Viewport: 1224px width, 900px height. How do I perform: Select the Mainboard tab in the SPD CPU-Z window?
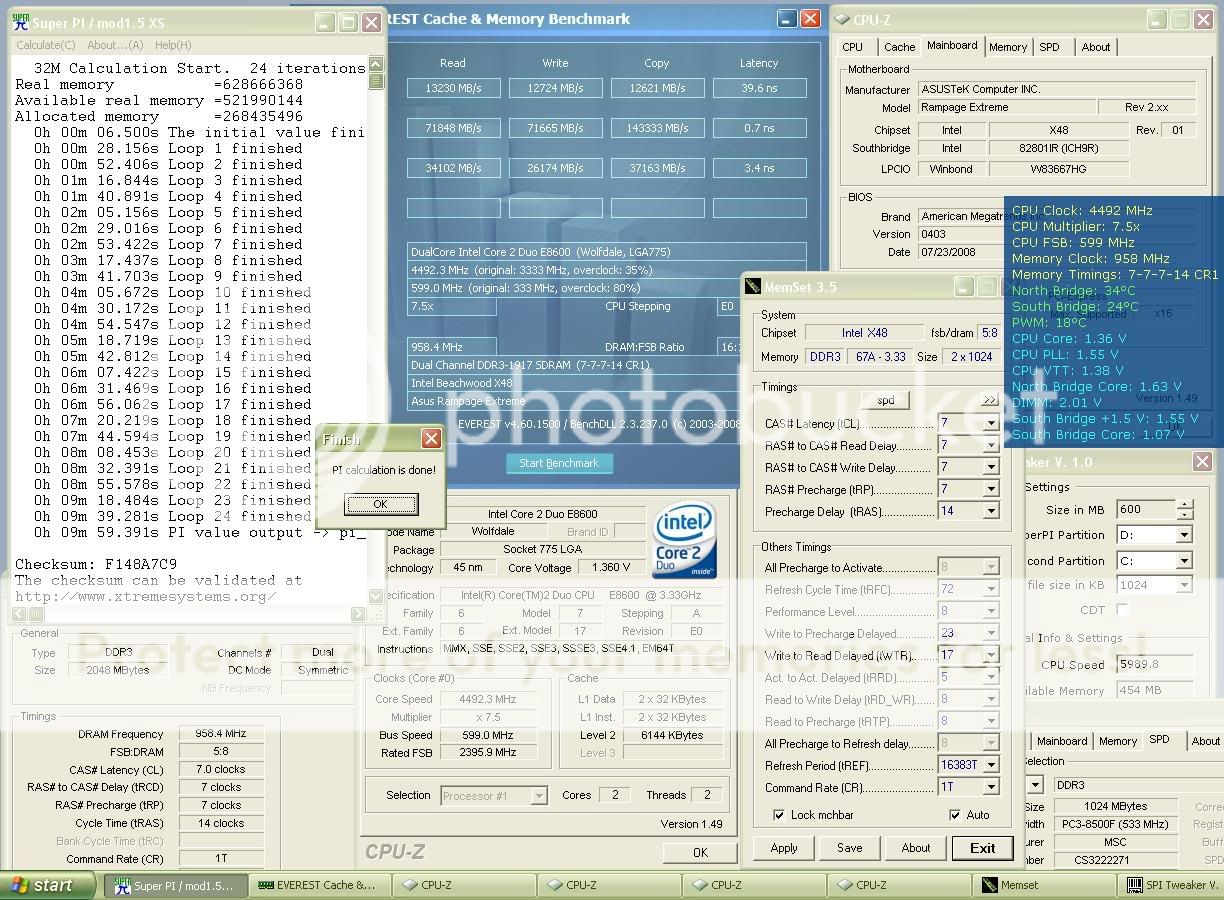pos(1061,741)
